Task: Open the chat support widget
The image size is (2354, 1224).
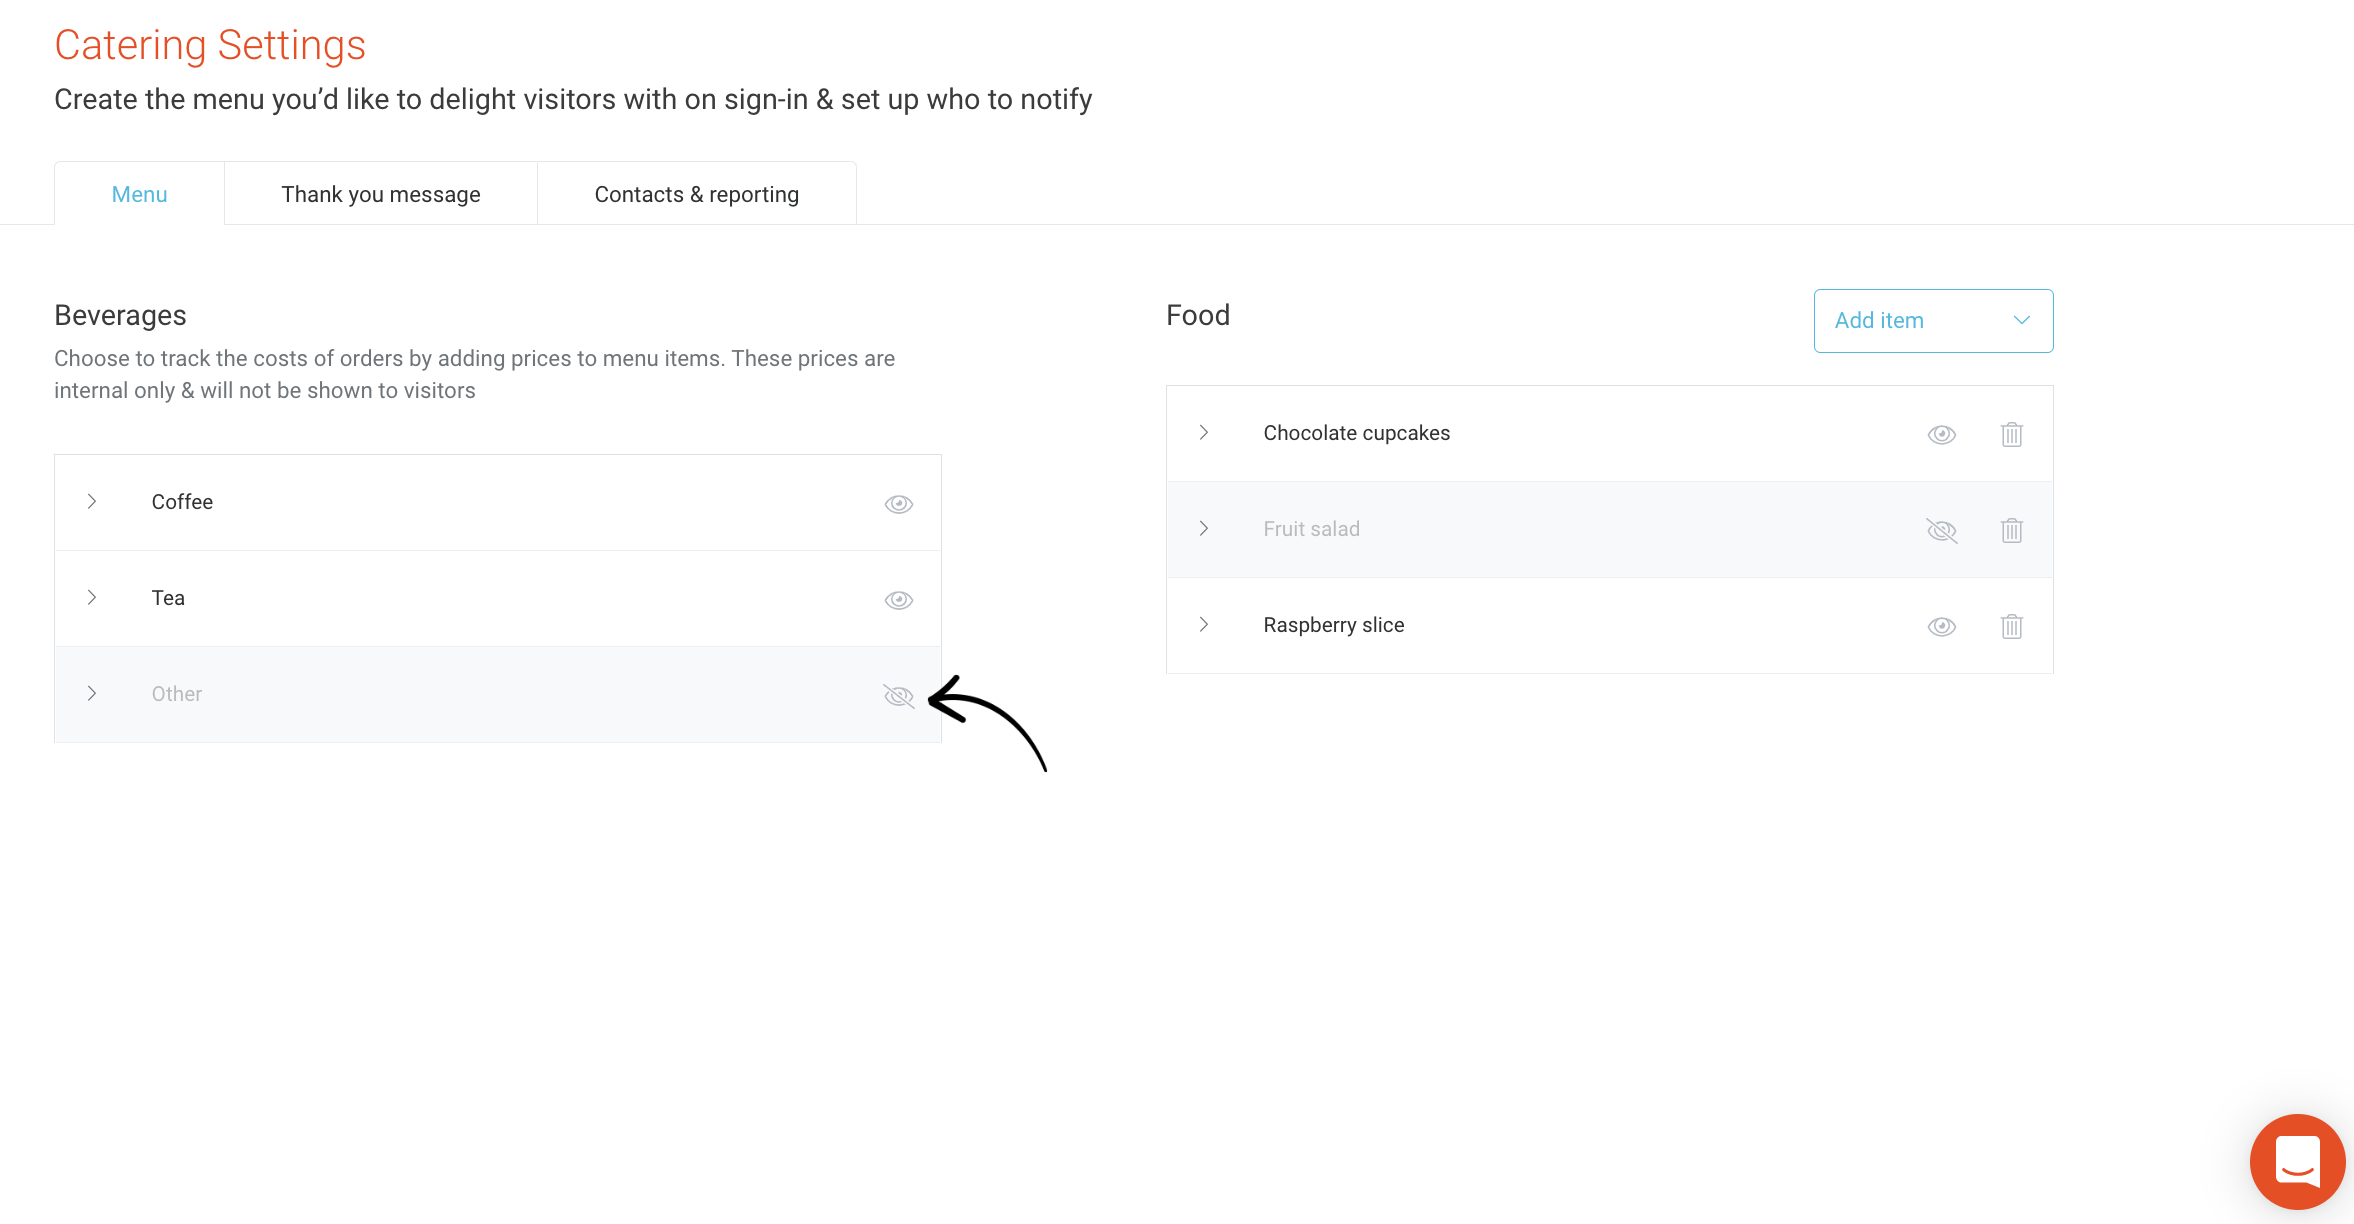Action: coord(2297,1161)
